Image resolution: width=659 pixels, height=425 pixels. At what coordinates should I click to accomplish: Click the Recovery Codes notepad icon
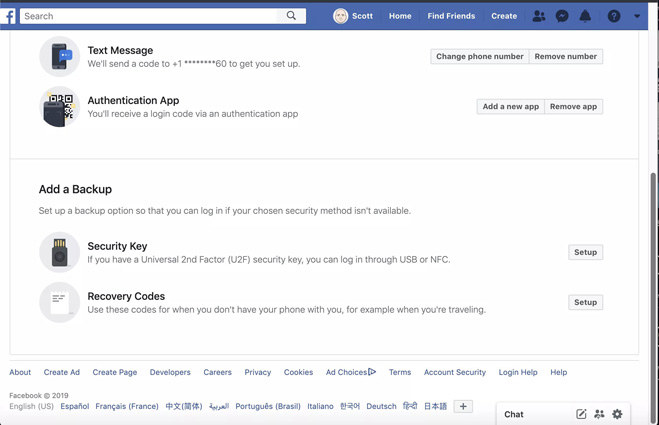click(60, 302)
